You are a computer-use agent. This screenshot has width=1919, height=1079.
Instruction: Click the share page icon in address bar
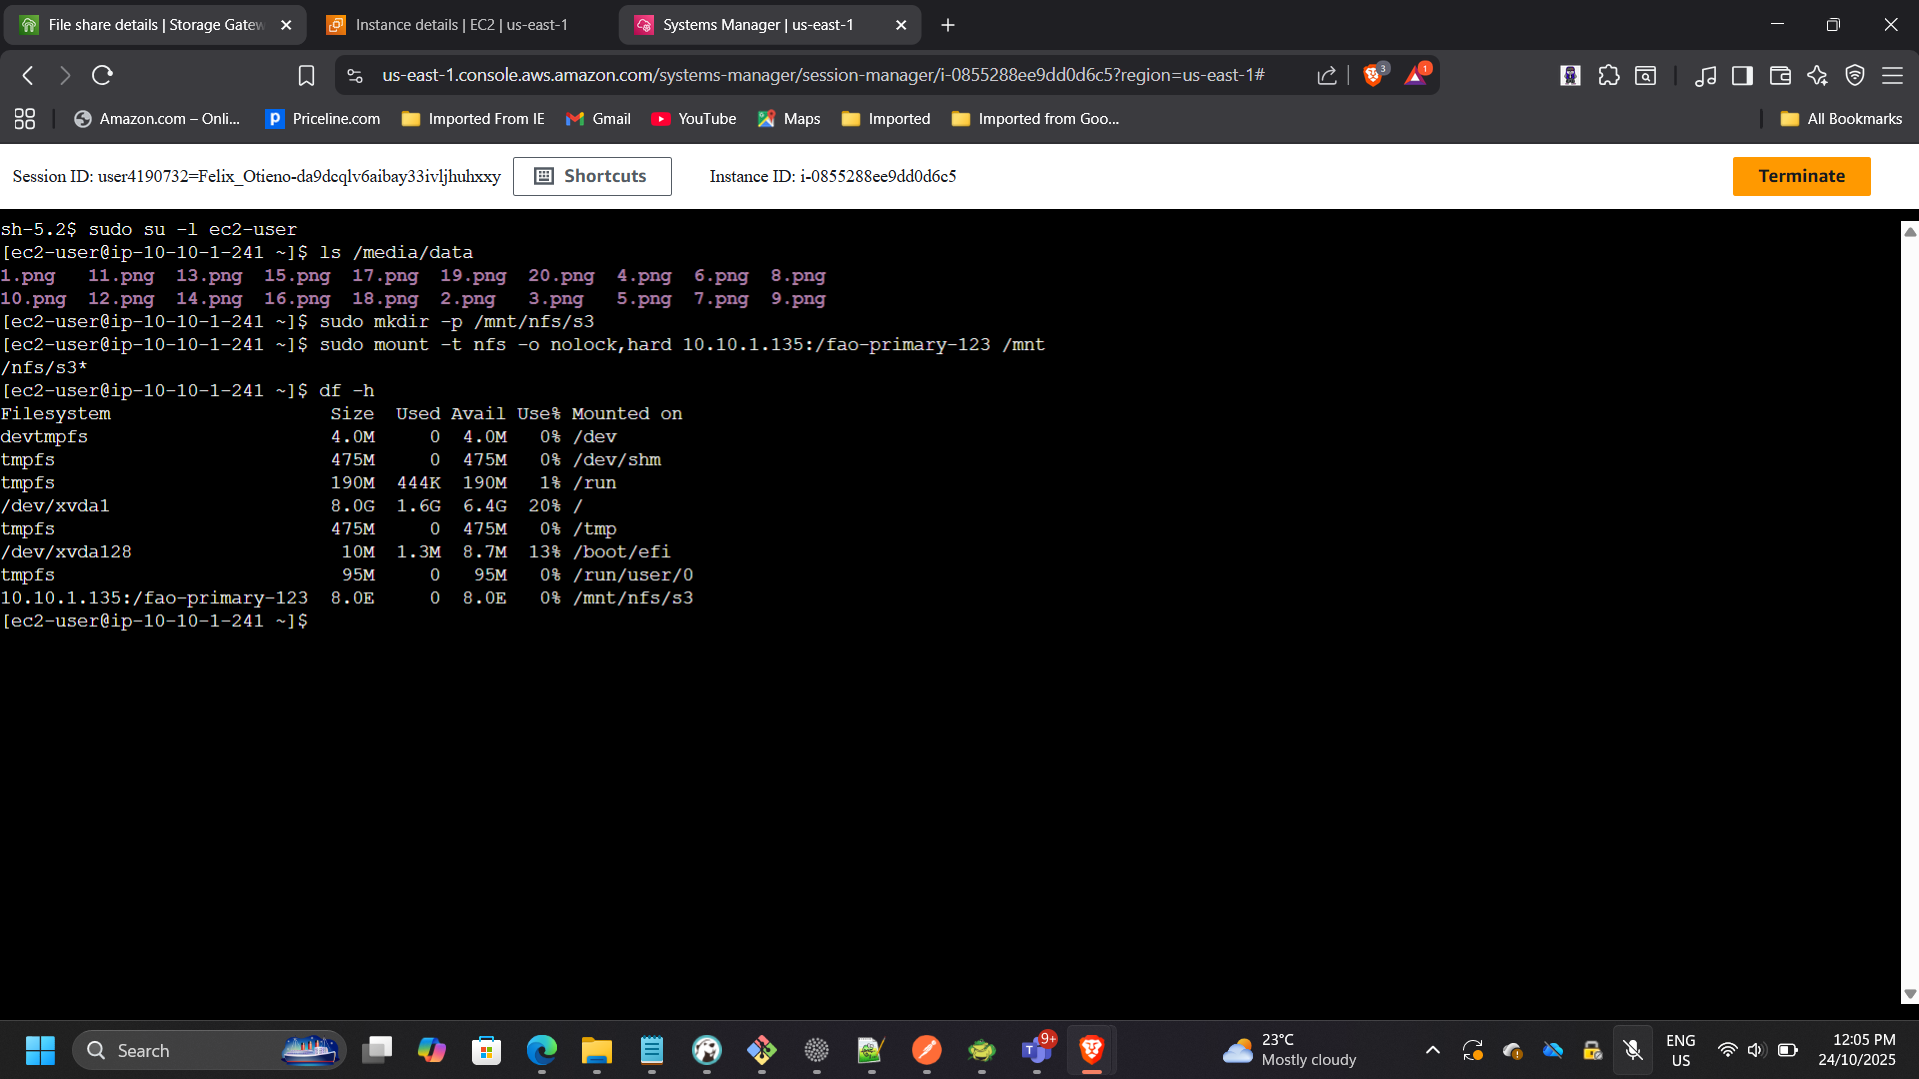pyautogui.click(x=1327, y=75)
